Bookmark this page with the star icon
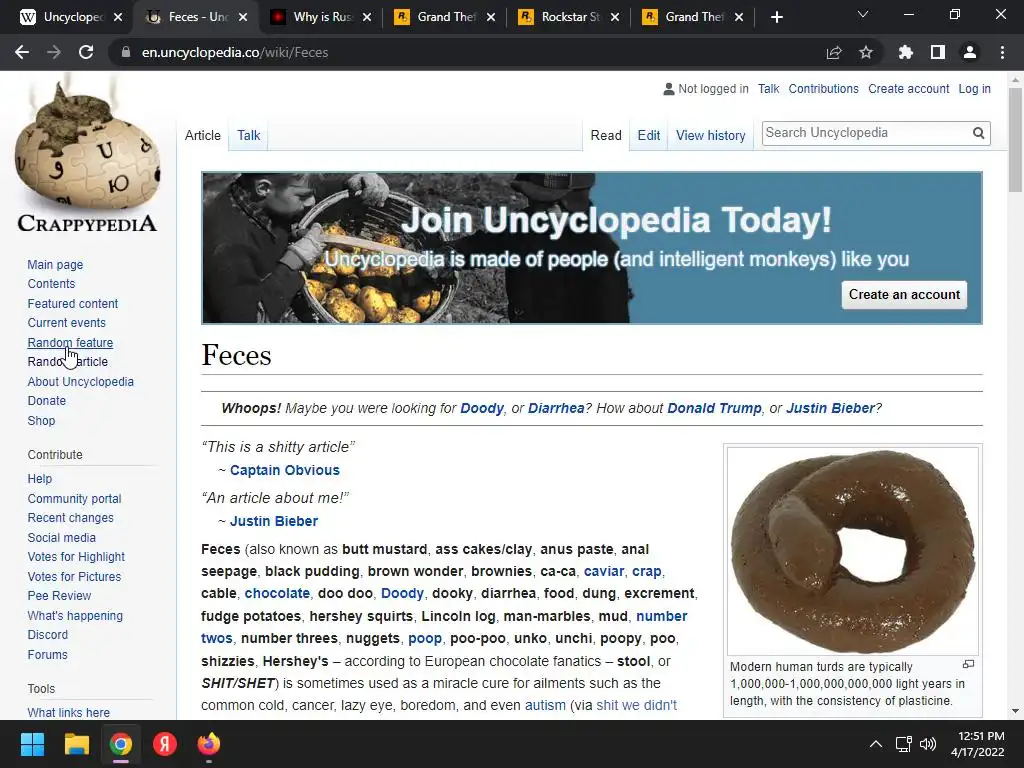The image size is (1024, 768). tap(866, 52)
